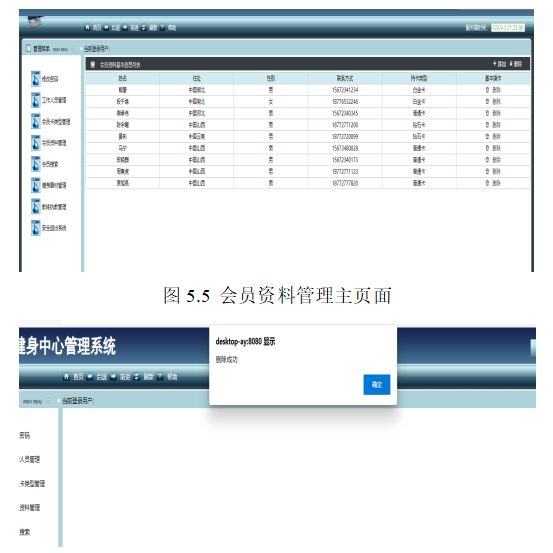The image size is (553, 553).
Task: Click 添加 in the member list header
Action: 499,64
